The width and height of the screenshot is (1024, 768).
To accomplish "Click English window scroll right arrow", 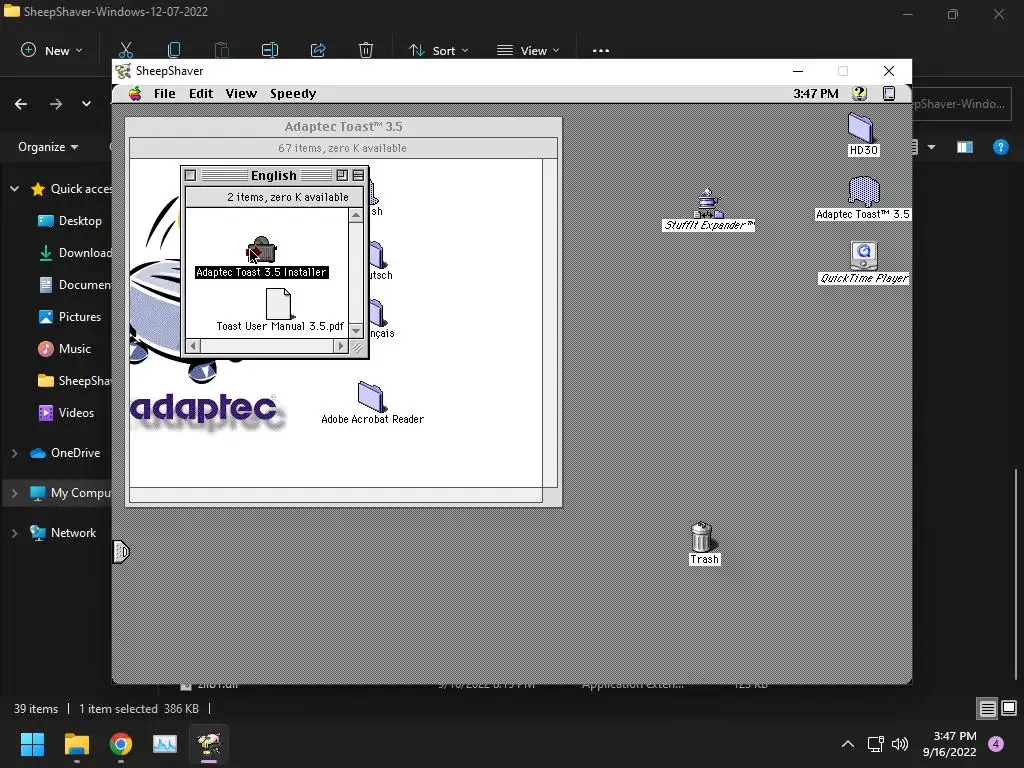I will coord(340,346).
